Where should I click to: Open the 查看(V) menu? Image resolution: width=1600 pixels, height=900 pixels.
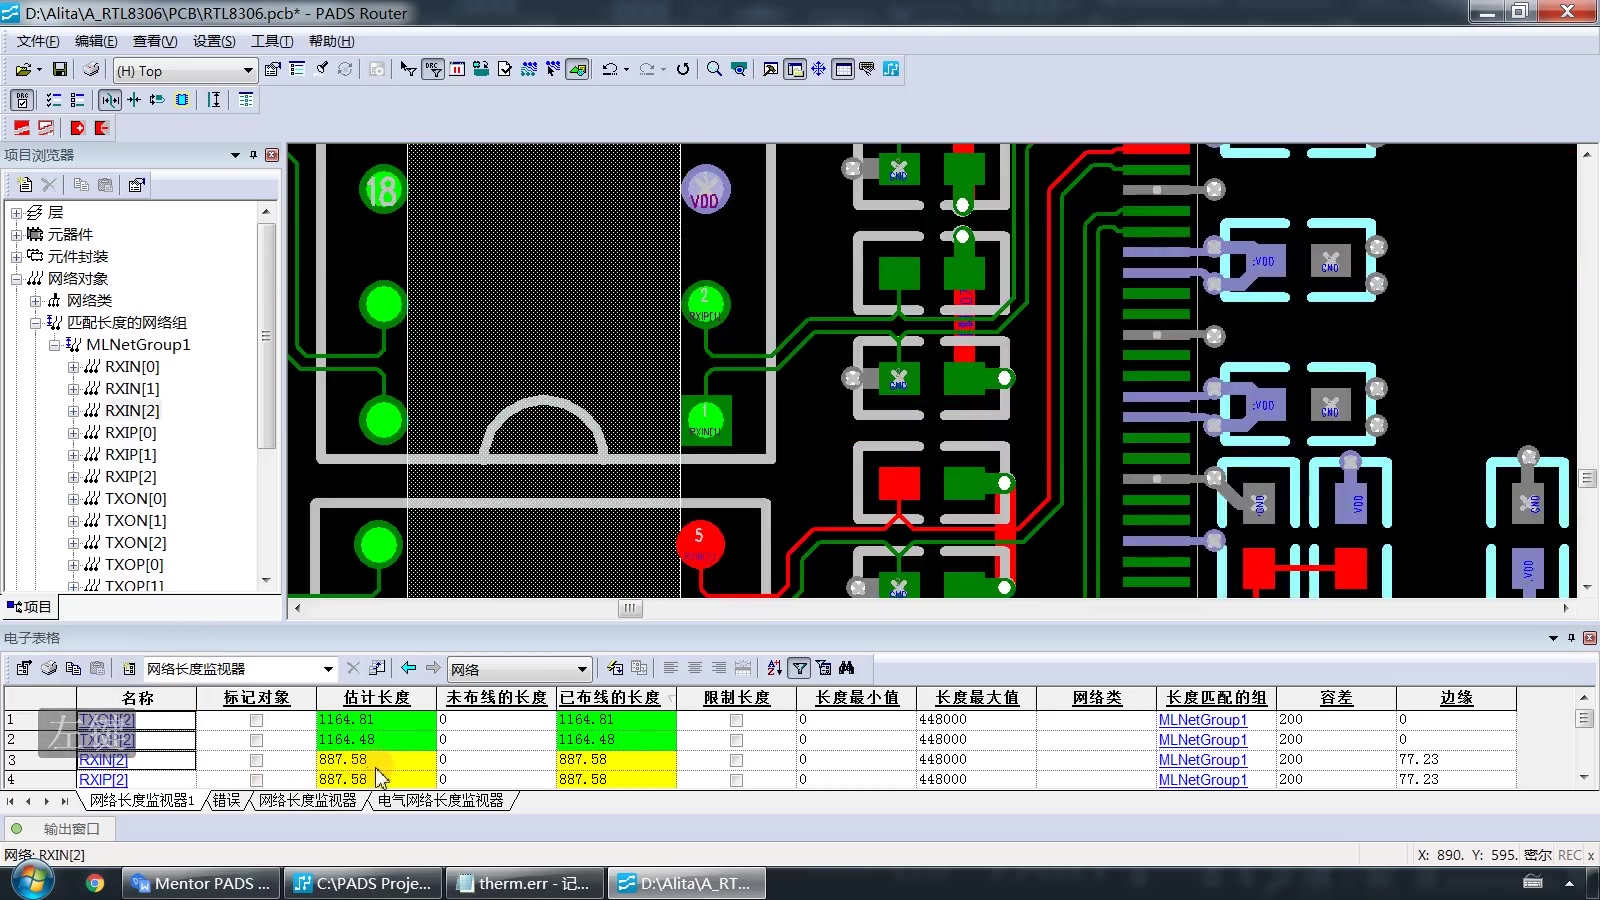155,41
